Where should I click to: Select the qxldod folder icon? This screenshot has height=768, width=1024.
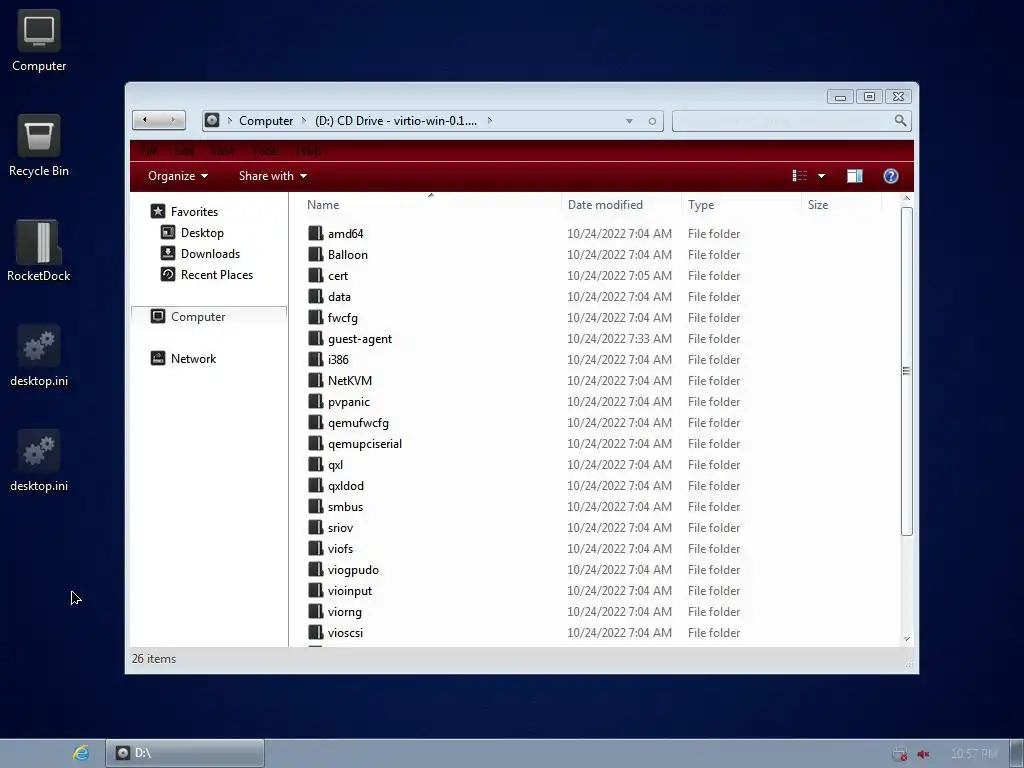click(316, 485)
